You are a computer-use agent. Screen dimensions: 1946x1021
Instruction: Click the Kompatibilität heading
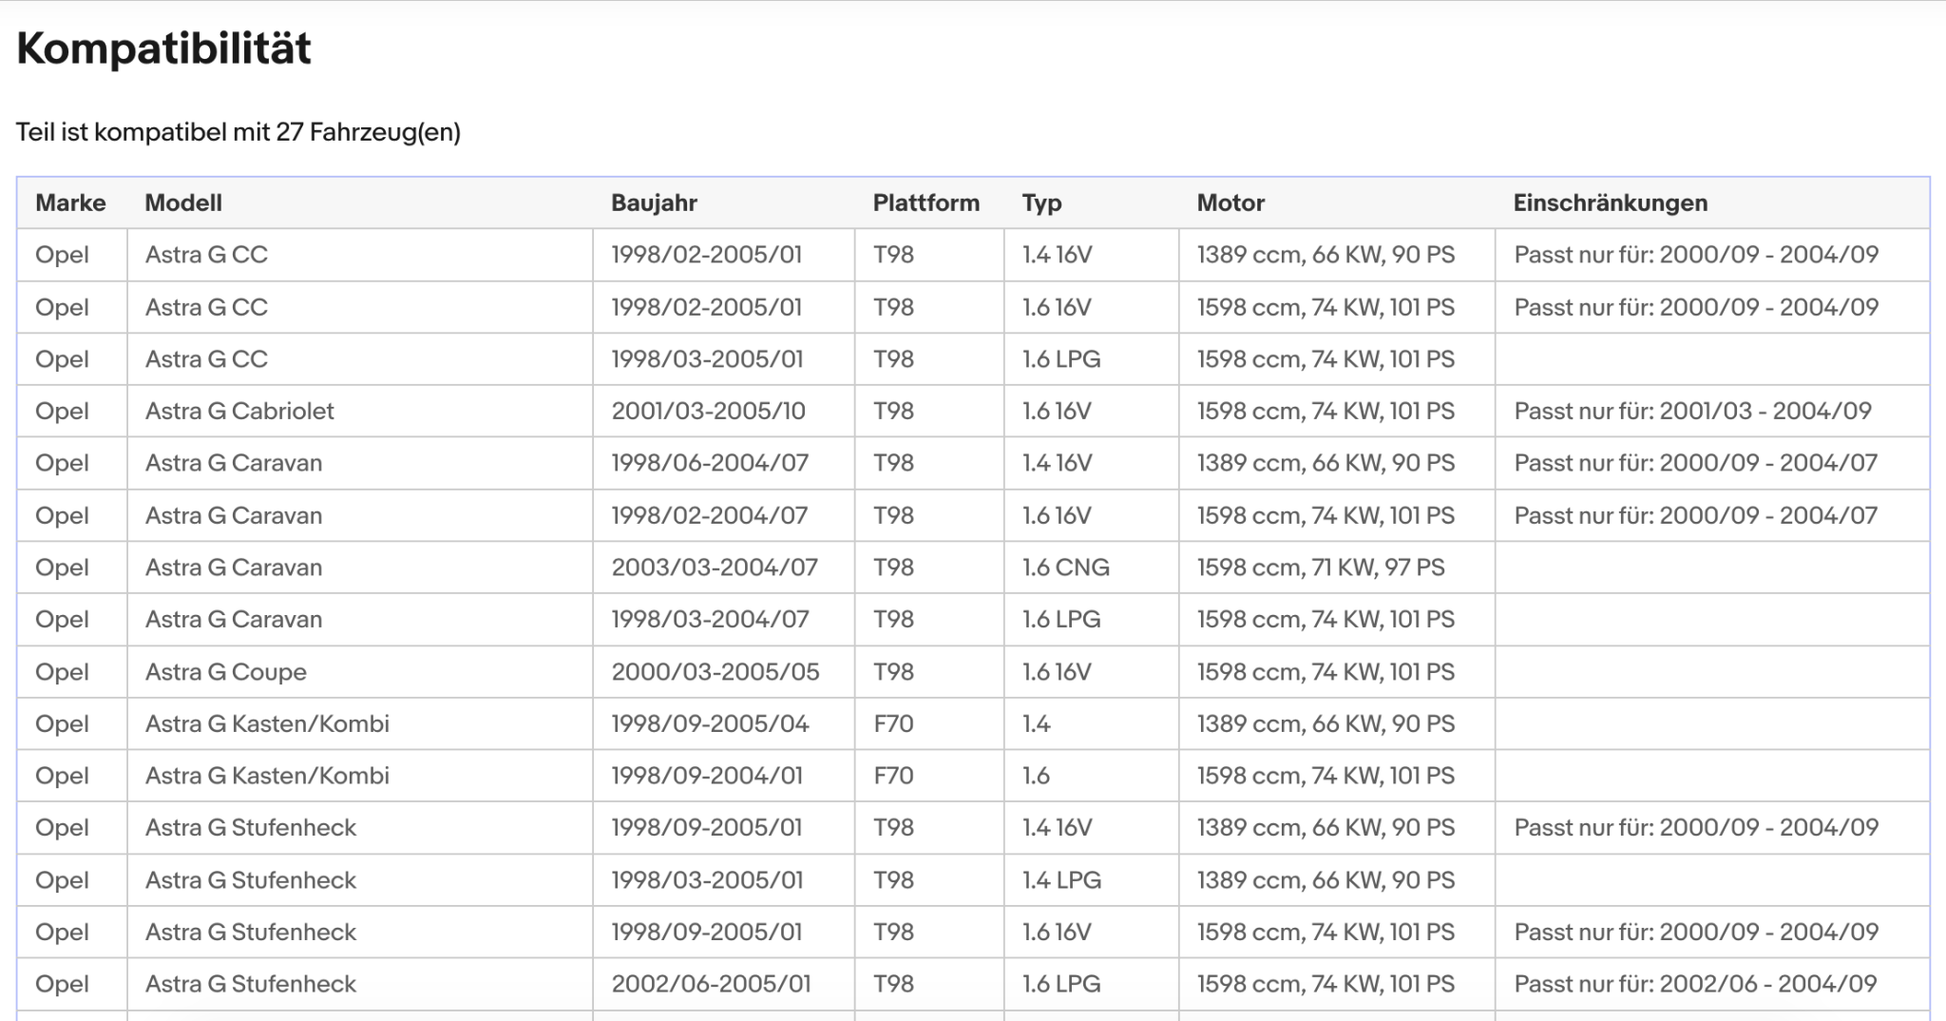click(164, 48)
